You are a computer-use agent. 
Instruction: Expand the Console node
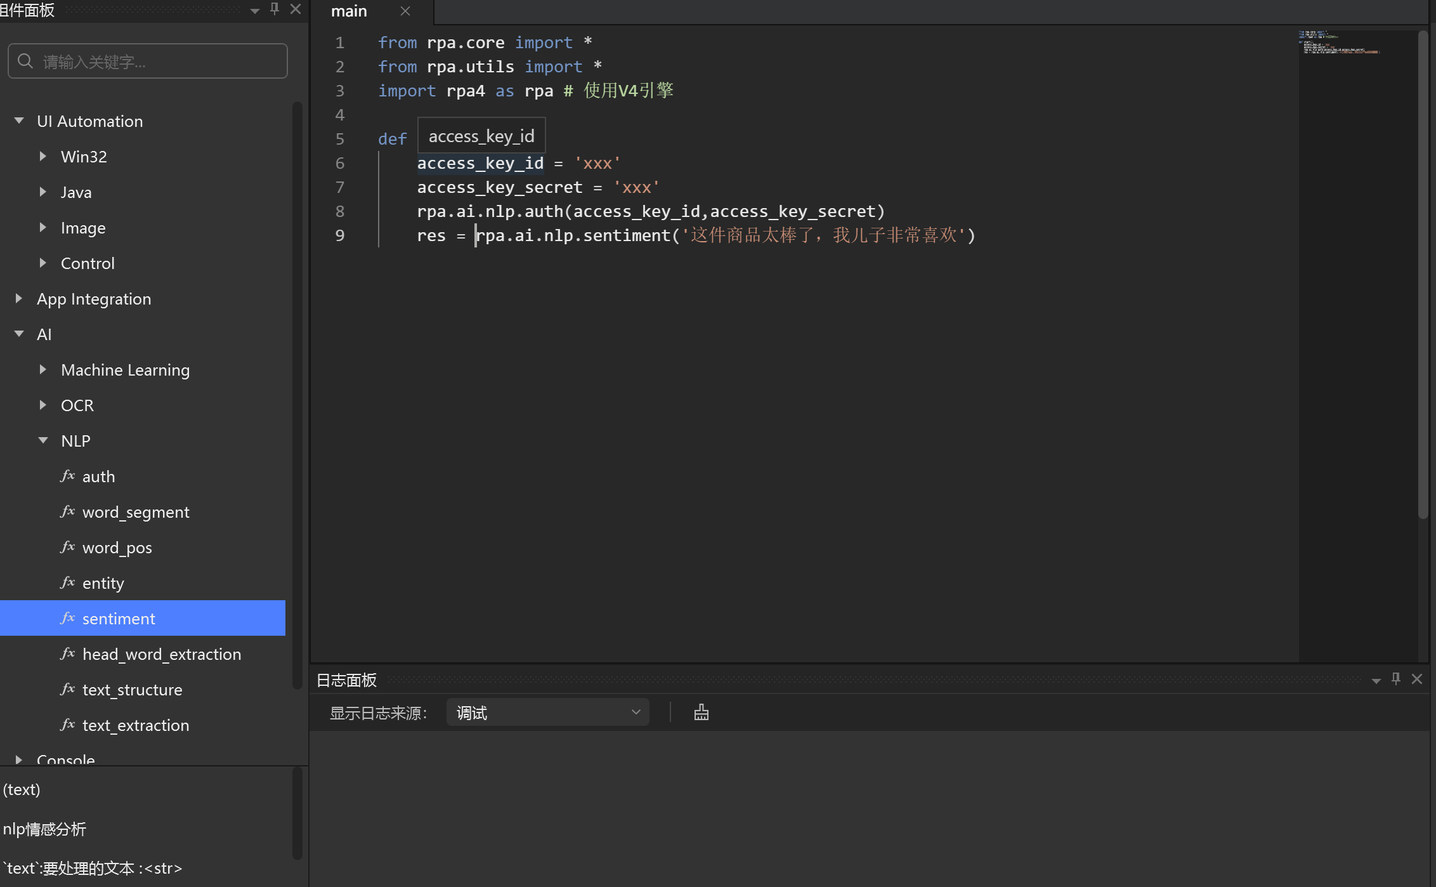coord(19,760)
